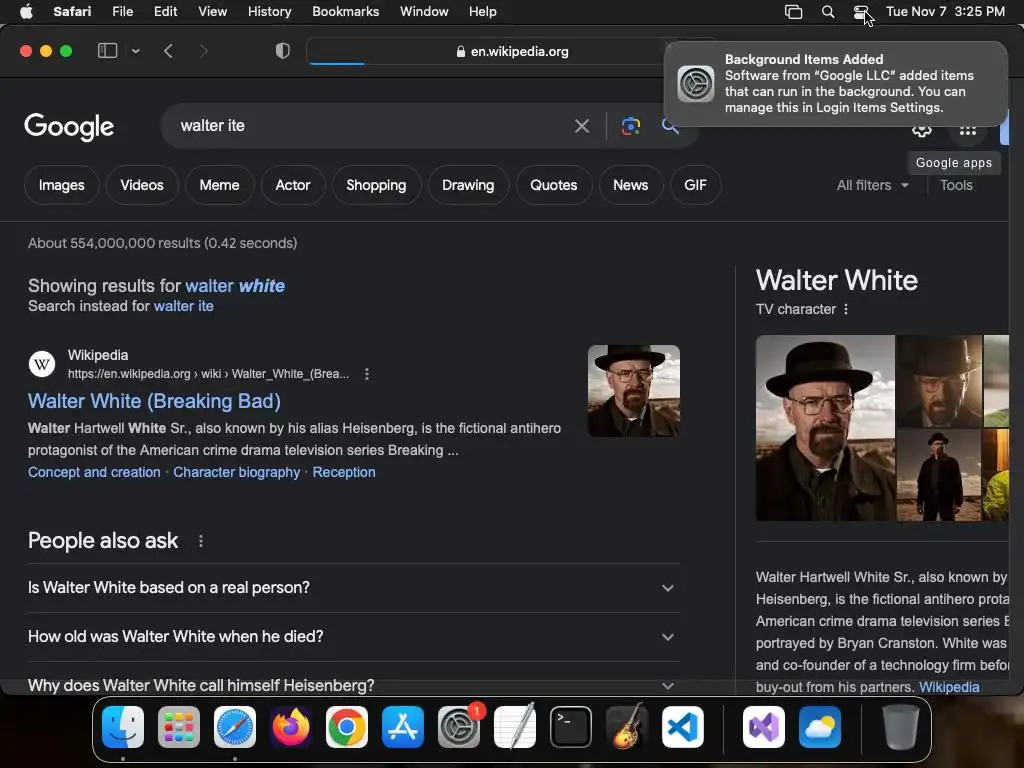This screenshot has height=768, width=1024.
Task: Click the corrected walter white link
Action: tap(235, 286)
